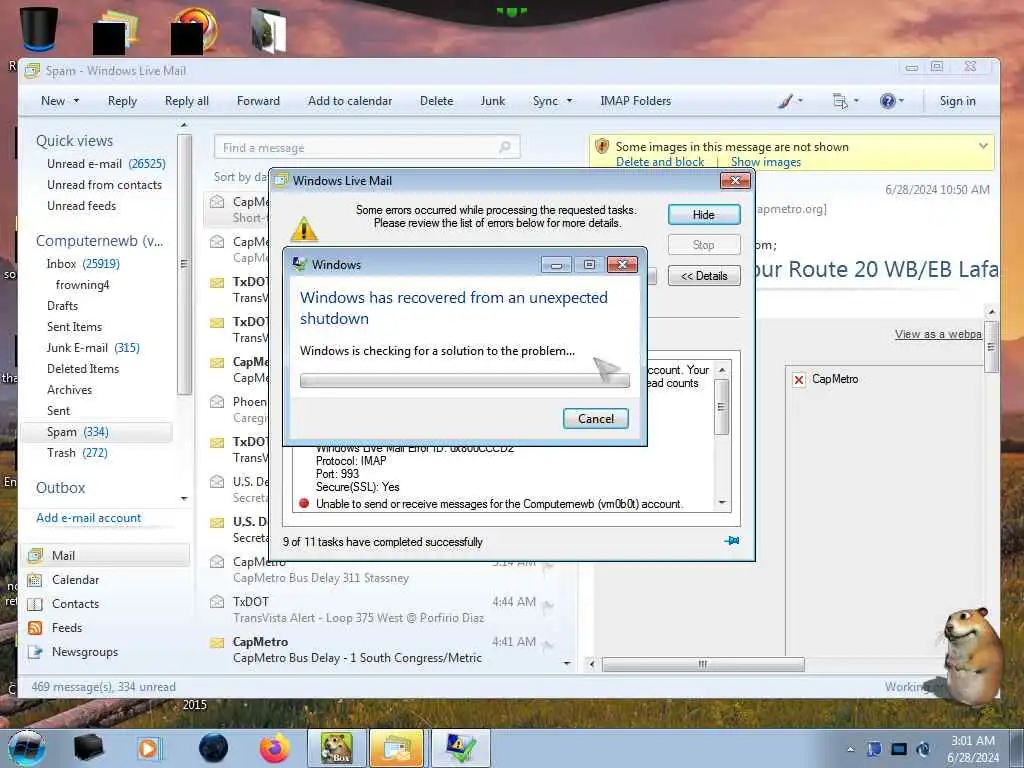This screenshot has height=768, width=1024.
Task: Click Reply in the toolbar
Action: 122,101
